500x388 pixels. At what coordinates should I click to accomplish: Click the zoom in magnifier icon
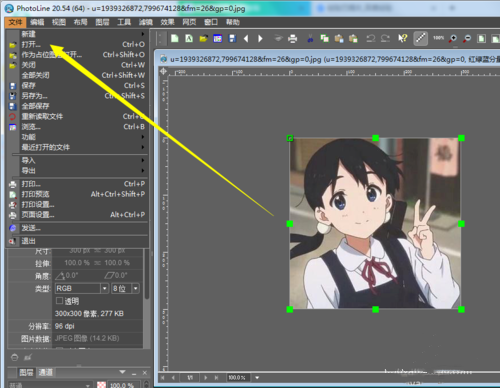(453, 39)
